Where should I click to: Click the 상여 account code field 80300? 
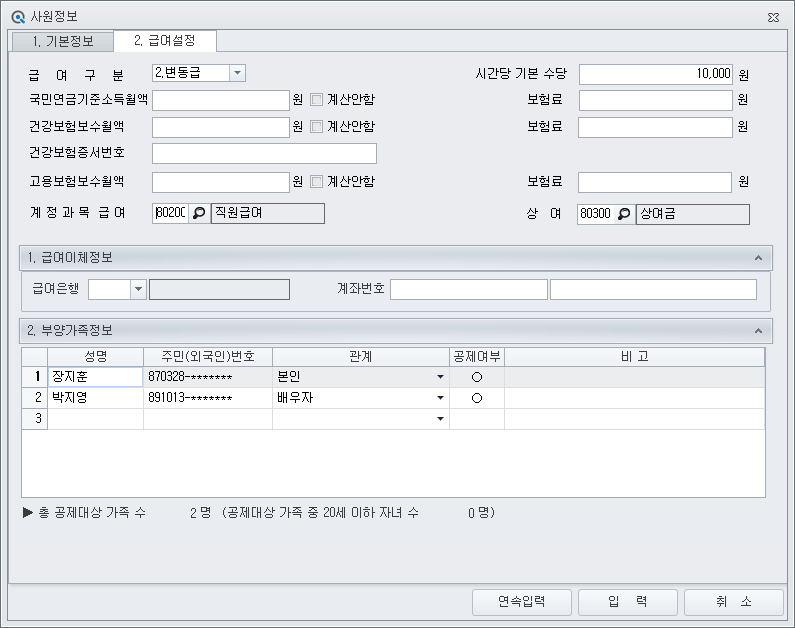(596, 214)
